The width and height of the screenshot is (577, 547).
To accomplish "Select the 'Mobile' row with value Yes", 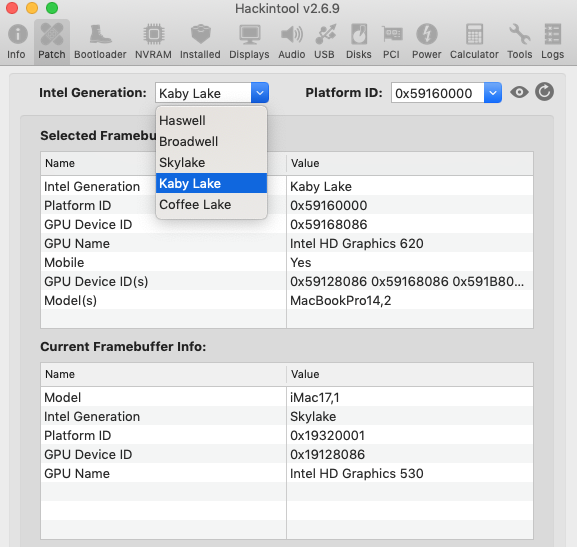I will pyautogui.click(x=287, y=262).
